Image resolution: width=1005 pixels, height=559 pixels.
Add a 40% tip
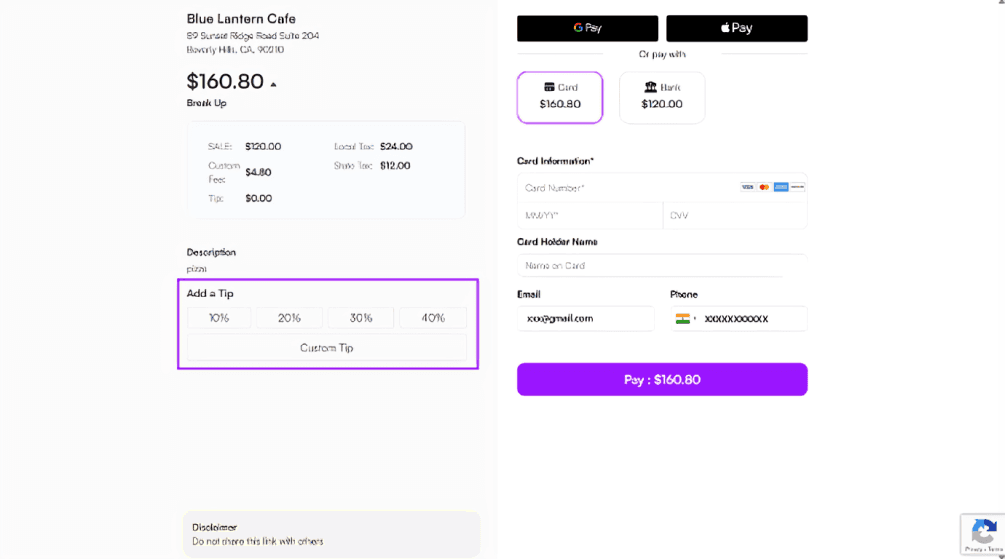[433, 318]
